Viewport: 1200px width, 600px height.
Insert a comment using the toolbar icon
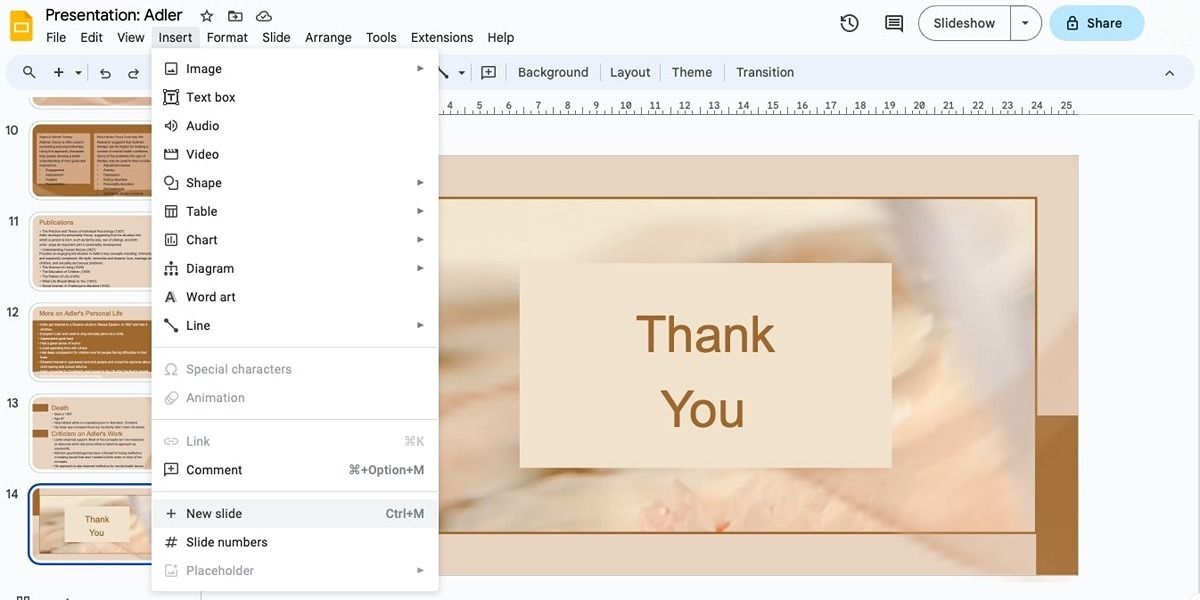click(x=488, y=71)
